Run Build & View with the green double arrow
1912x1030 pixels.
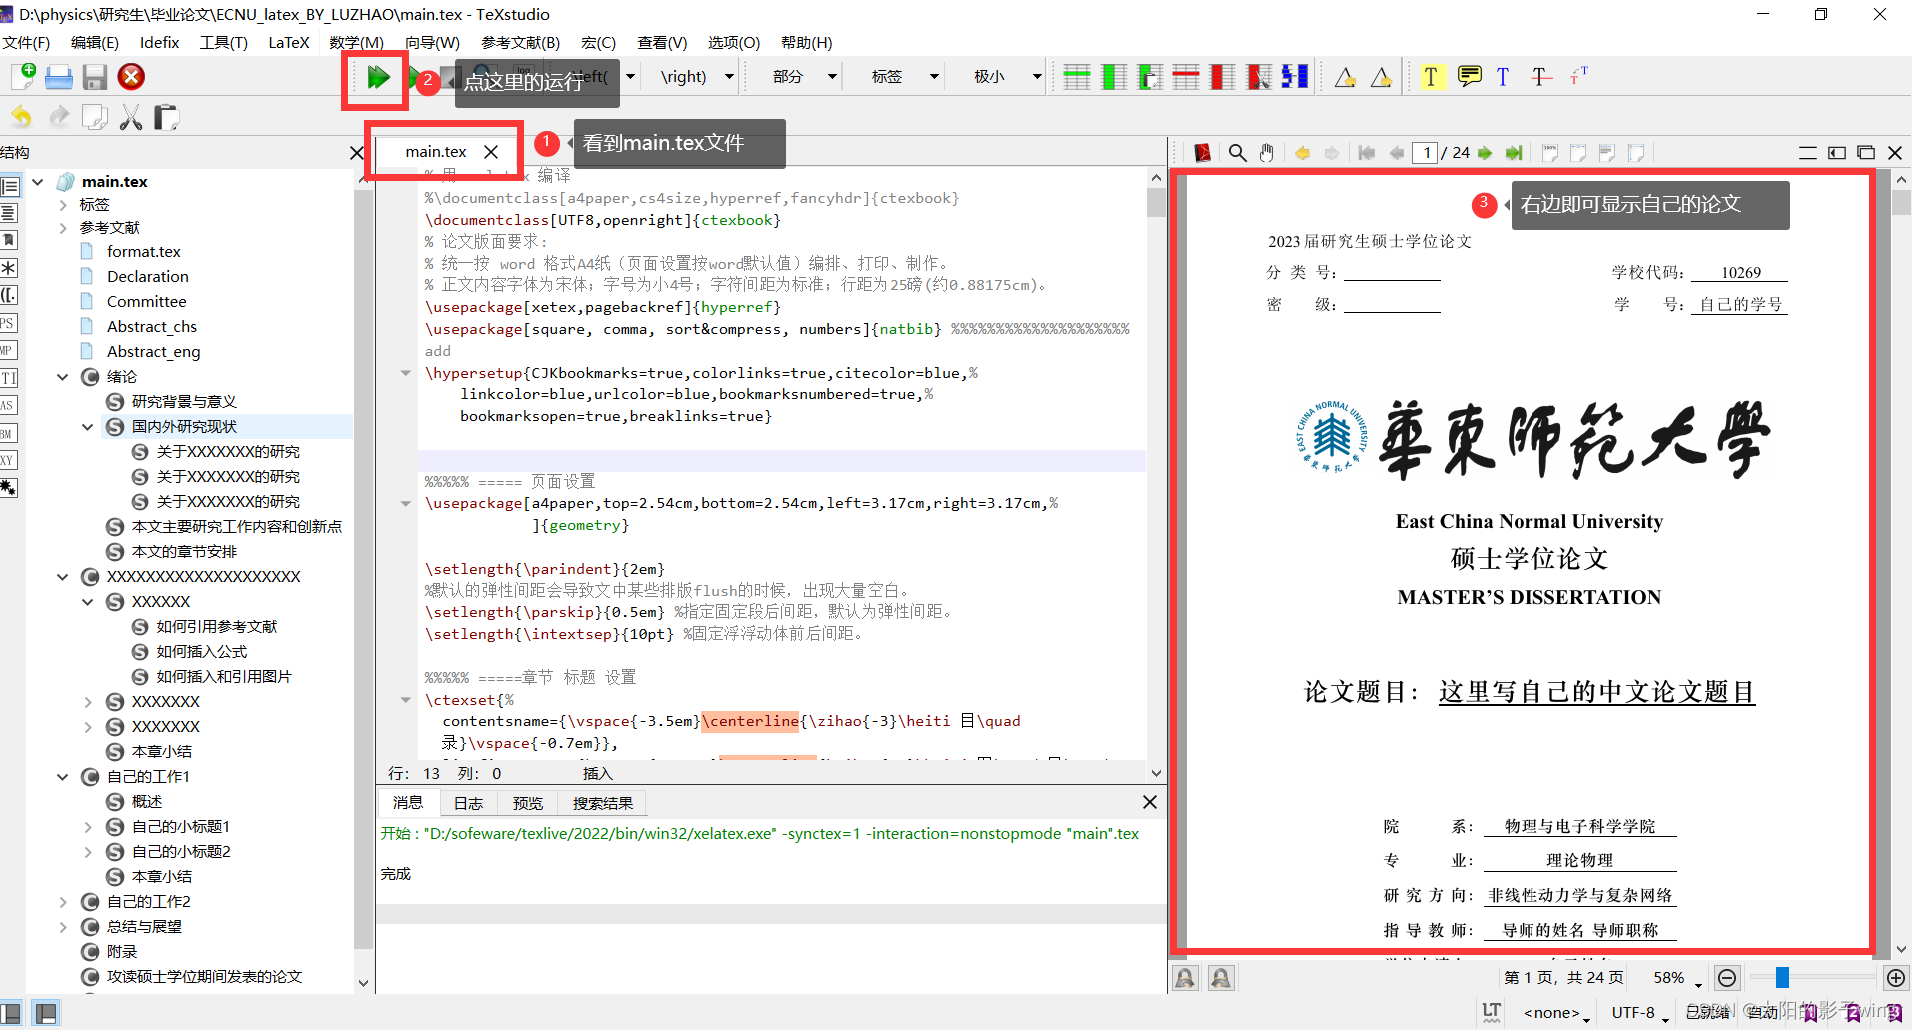pos(378,77)
